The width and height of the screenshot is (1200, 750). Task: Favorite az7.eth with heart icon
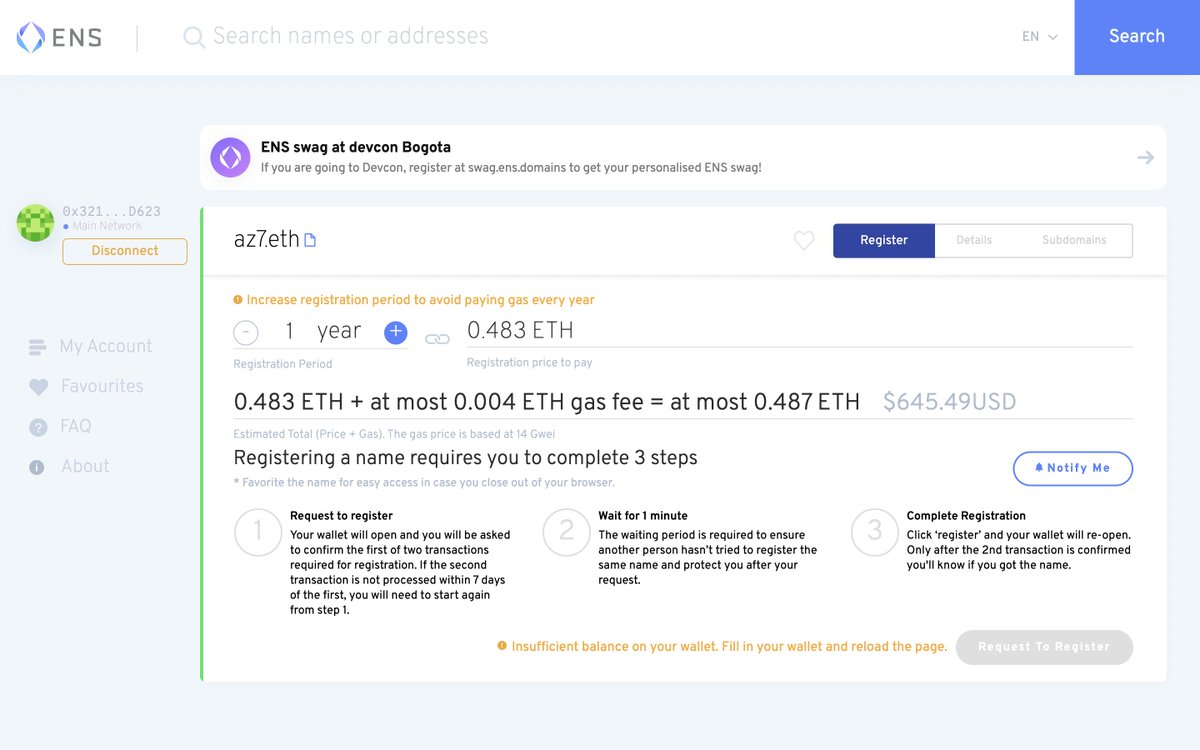tap(804, 241)
